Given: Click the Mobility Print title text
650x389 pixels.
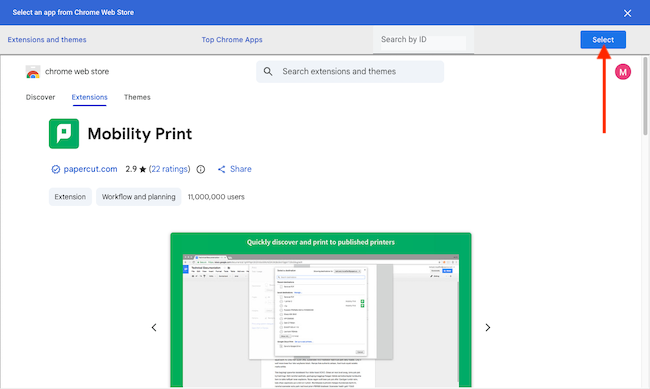Looking at the screenshot, I should point(140,134).
